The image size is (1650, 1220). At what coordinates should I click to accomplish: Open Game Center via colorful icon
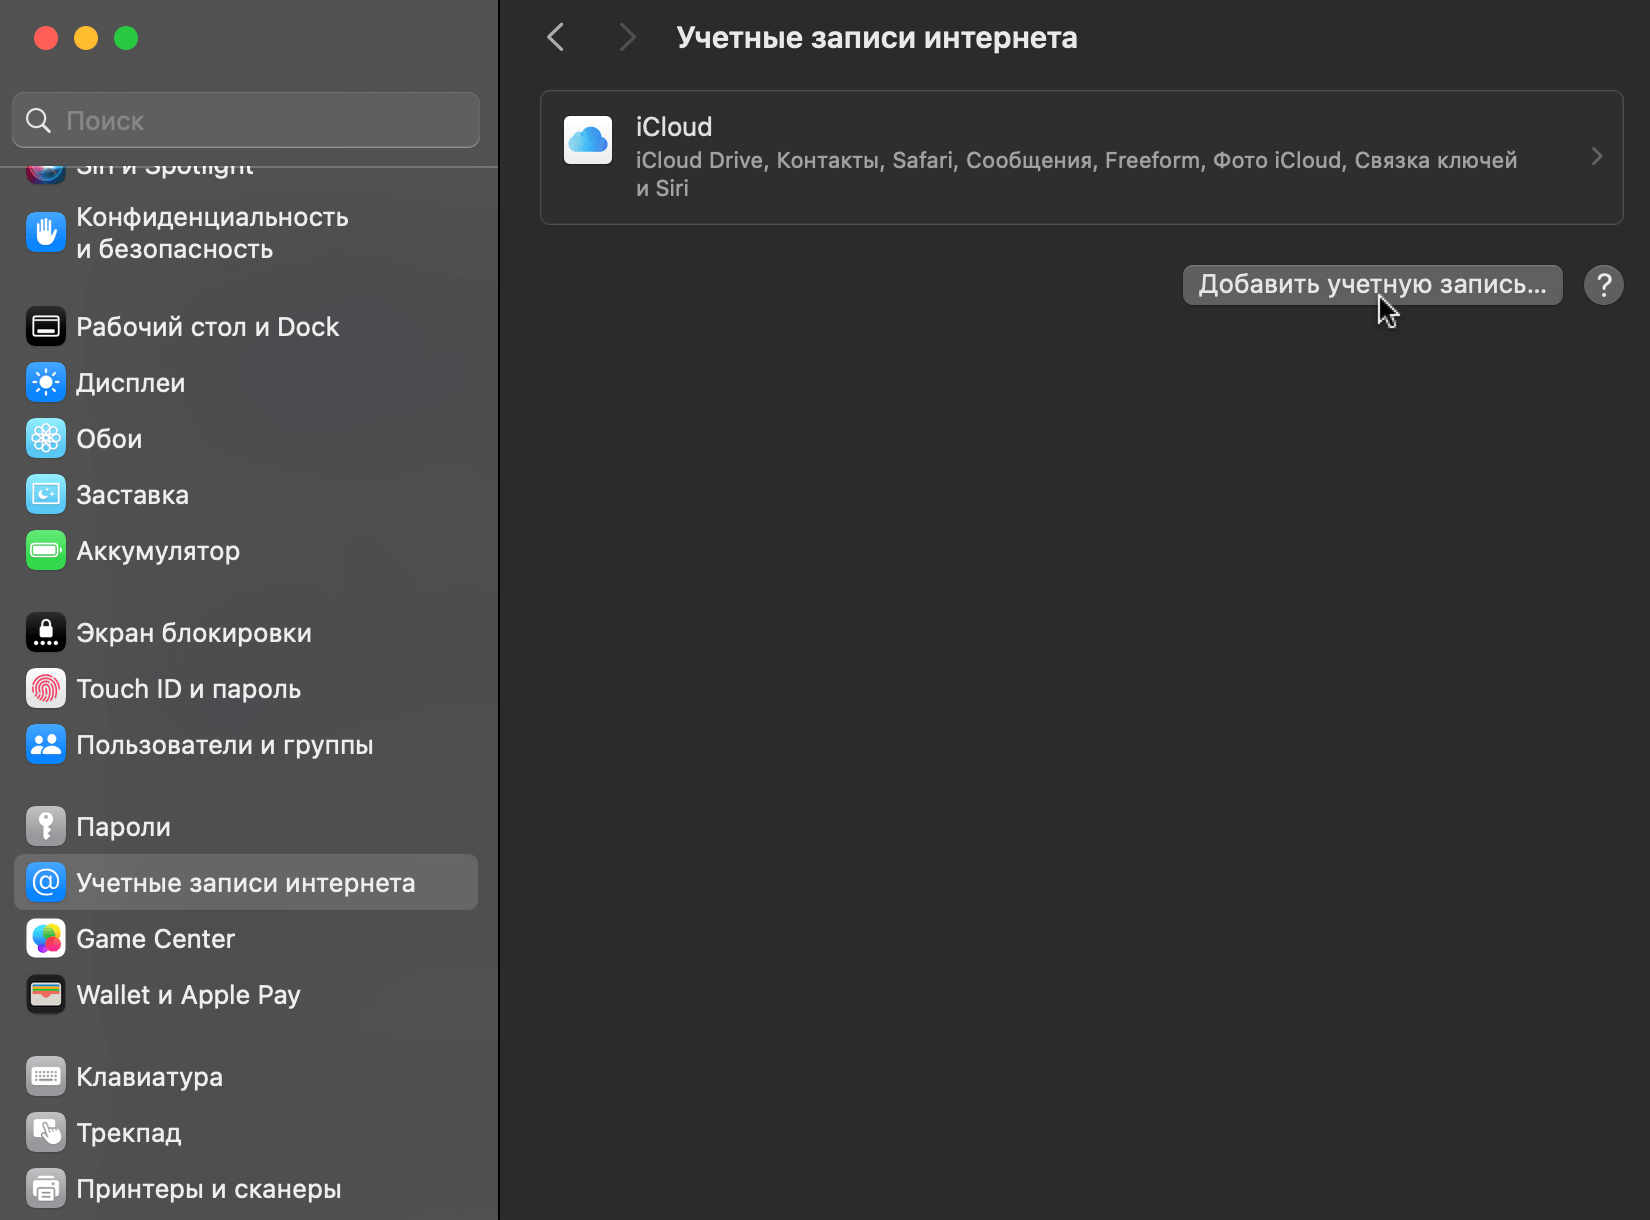click(45, 938)
